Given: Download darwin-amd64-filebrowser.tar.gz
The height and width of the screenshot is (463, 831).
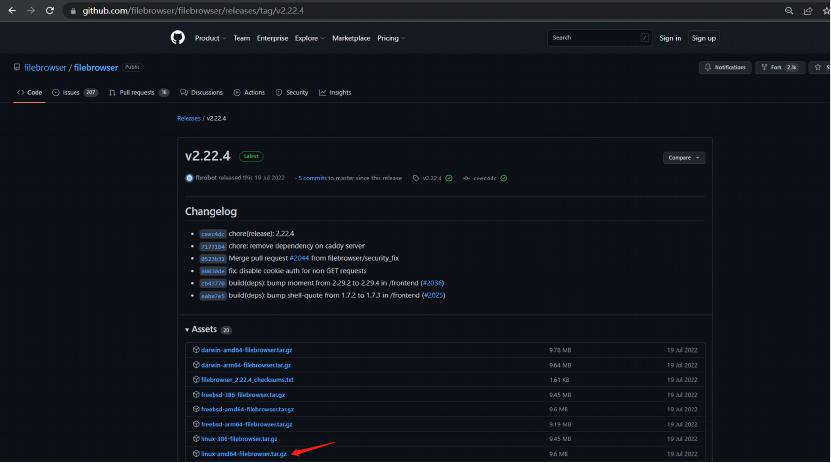Looking at the screenshot, I should click(246, 350).
